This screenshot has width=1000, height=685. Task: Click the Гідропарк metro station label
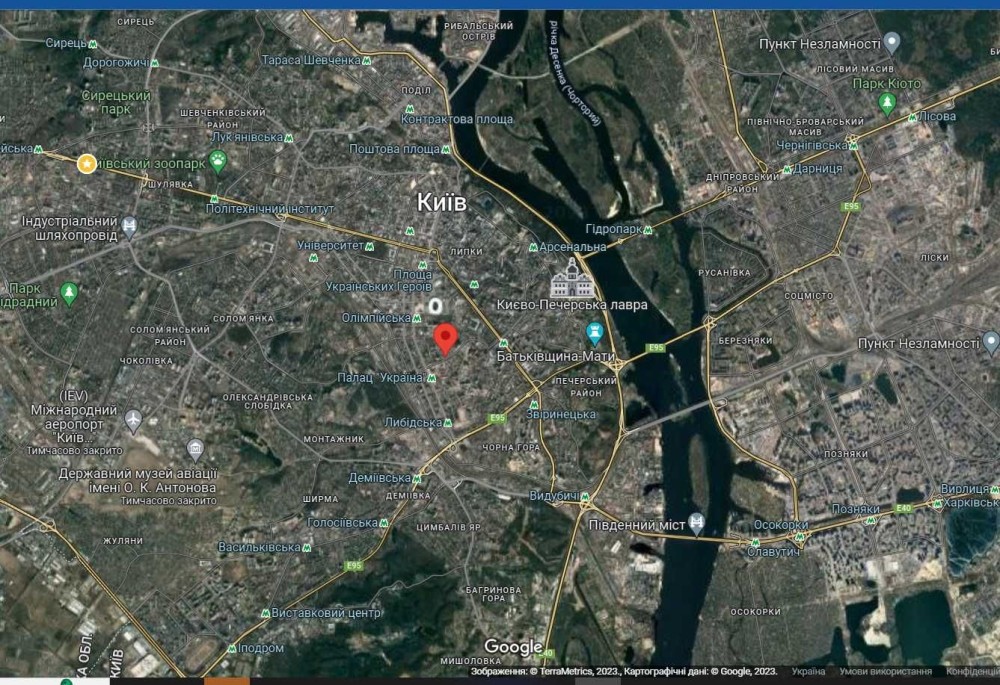coord(614,229)
